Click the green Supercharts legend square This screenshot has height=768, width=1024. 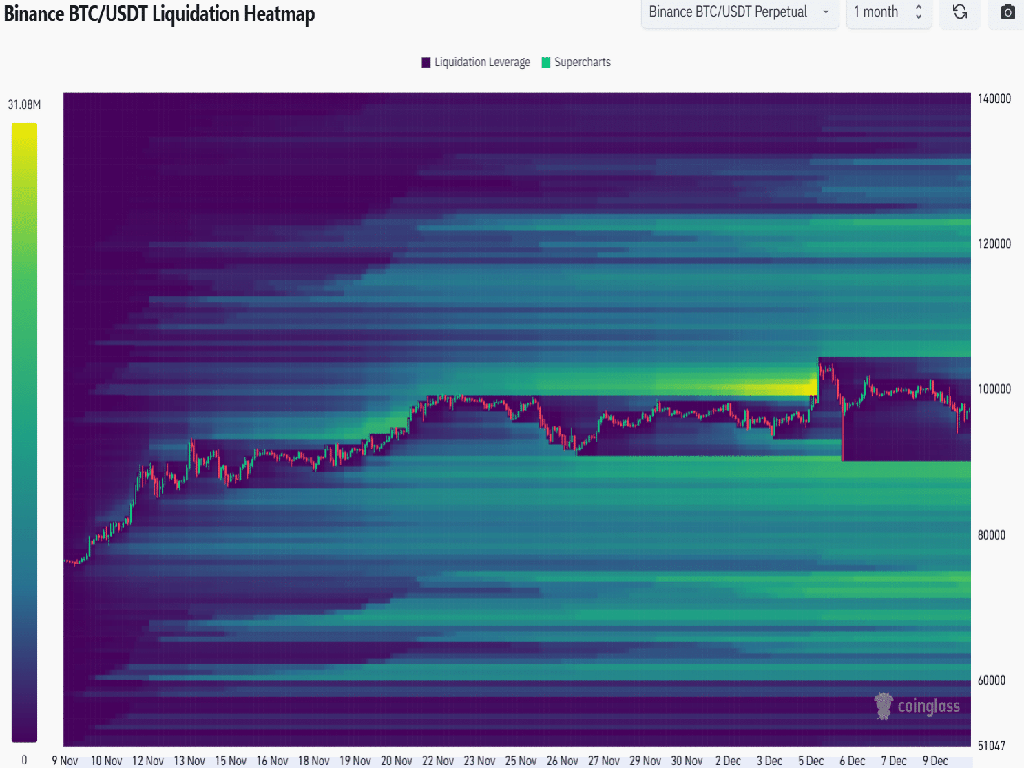(545, 62)
